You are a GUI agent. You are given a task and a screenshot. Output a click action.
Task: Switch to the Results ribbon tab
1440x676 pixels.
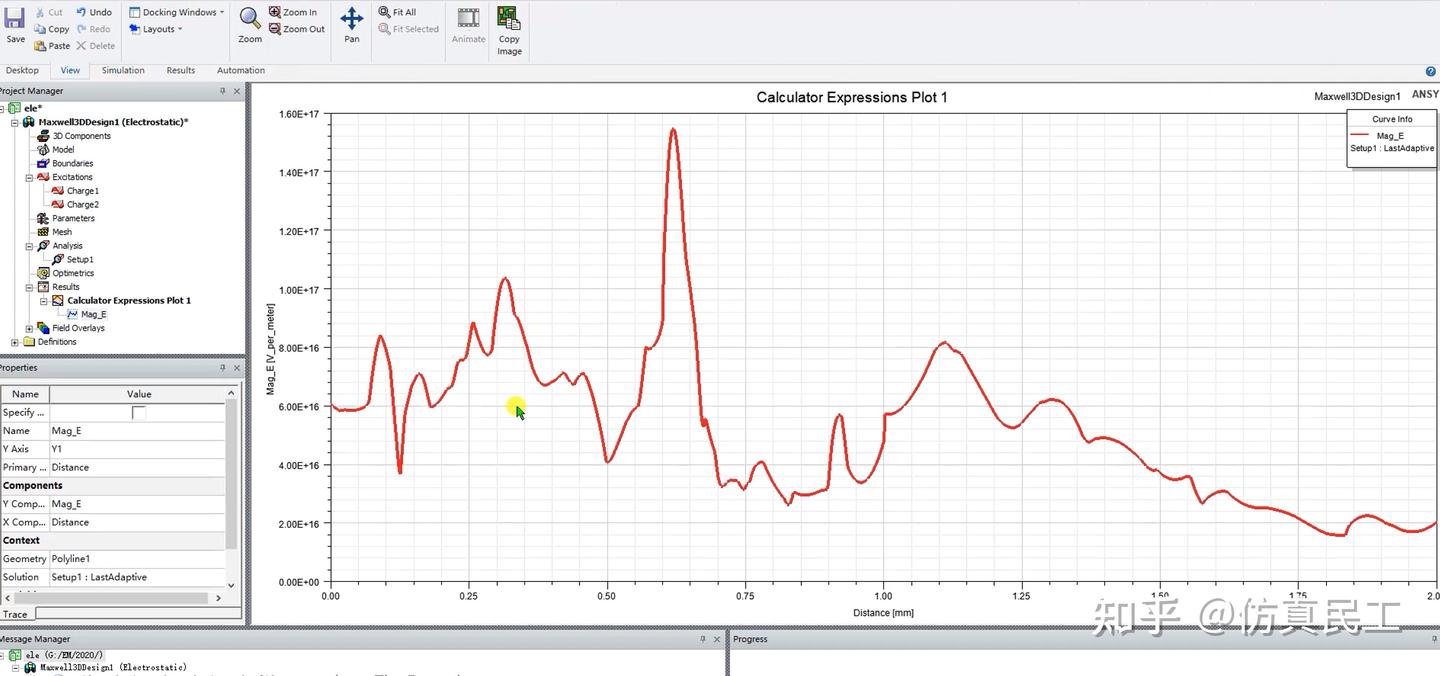tap(181, 70)
